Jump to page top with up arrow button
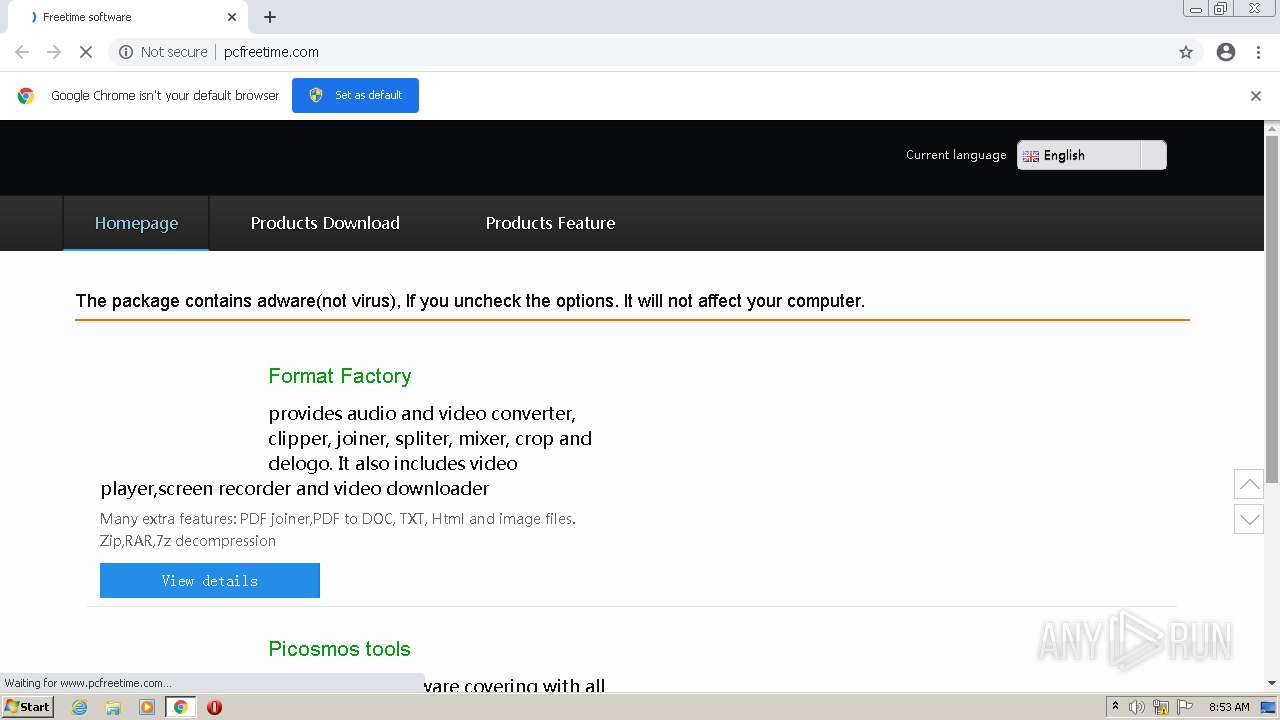The height and width of the screenshot is (720, 1280). (1249, 484)
